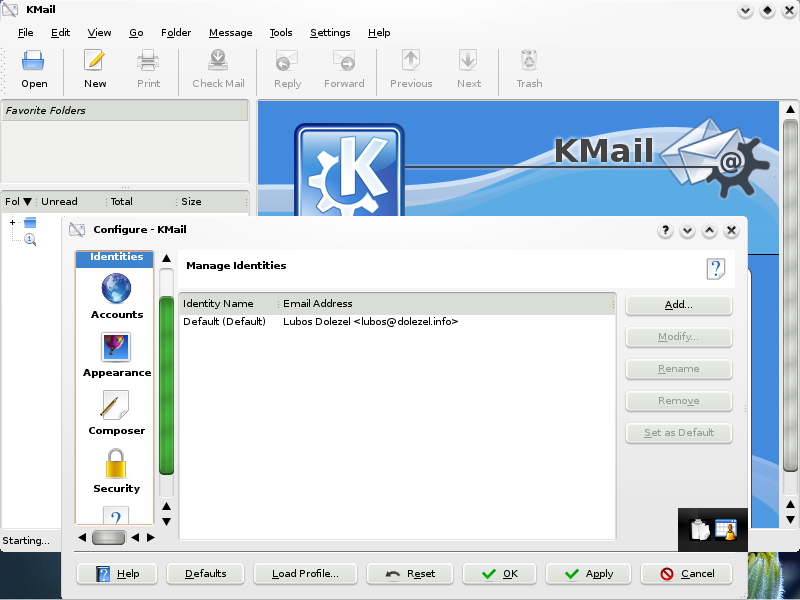Open the Edit menu
This screenshot has height=600, width=800.
pos(60,33)
